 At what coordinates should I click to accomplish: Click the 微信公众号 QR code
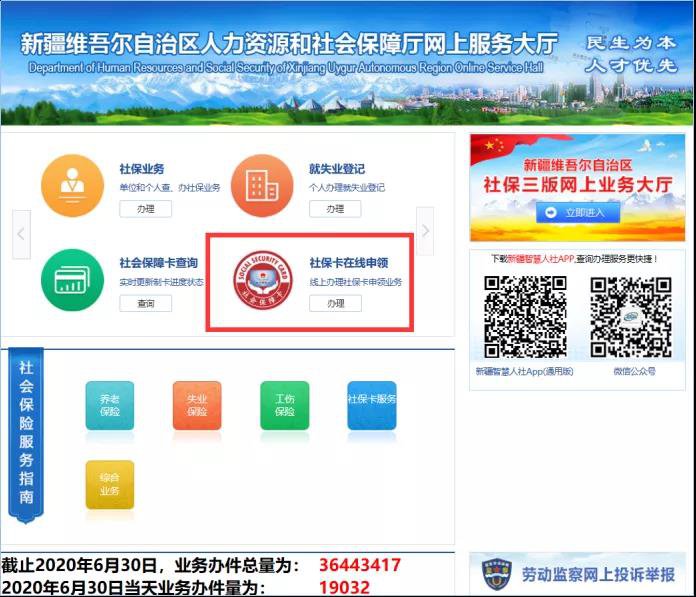[x=630, y=317]
